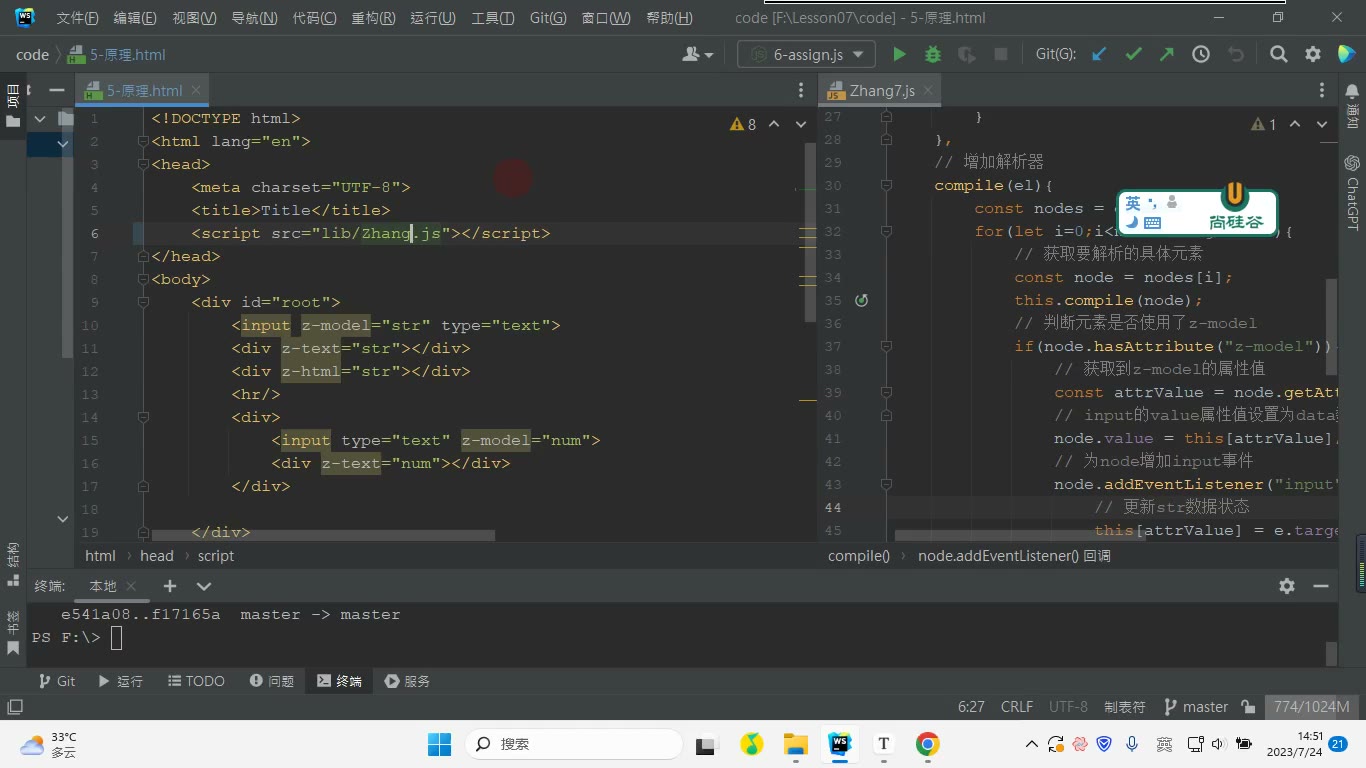Show Git history clock icon
Viewport: 1366px width, 768px height.
[1201, 54]
